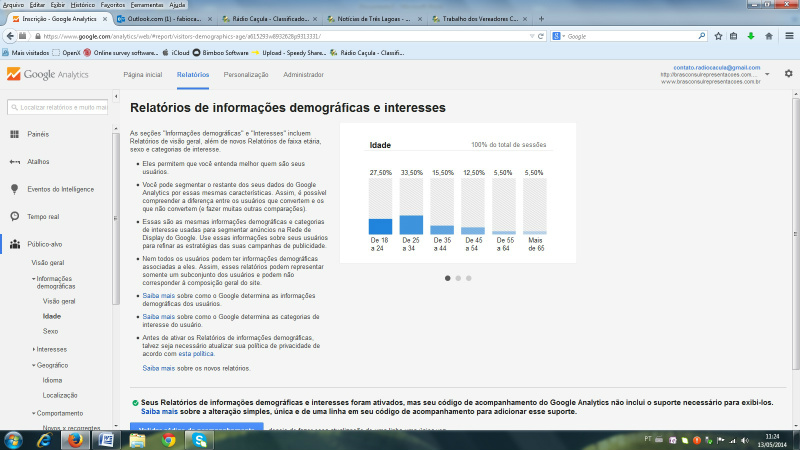Screen dimensions: 800x450
Task: Click the Eventos do Intelligence lightbulb icon
Action: pyautogui.click(x=15, y=188)
